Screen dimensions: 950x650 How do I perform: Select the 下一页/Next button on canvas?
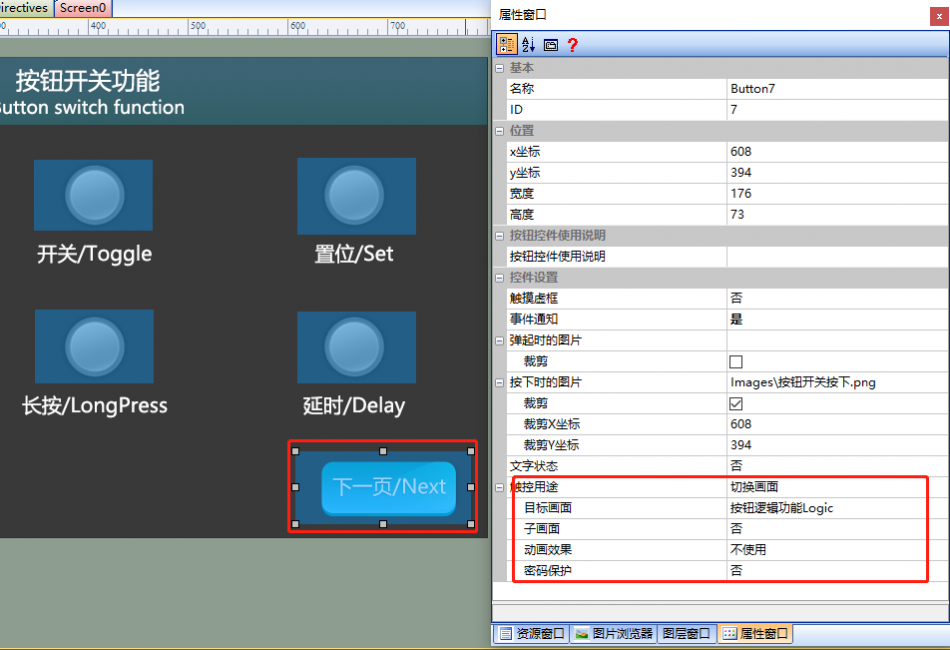tap(388, 487)
